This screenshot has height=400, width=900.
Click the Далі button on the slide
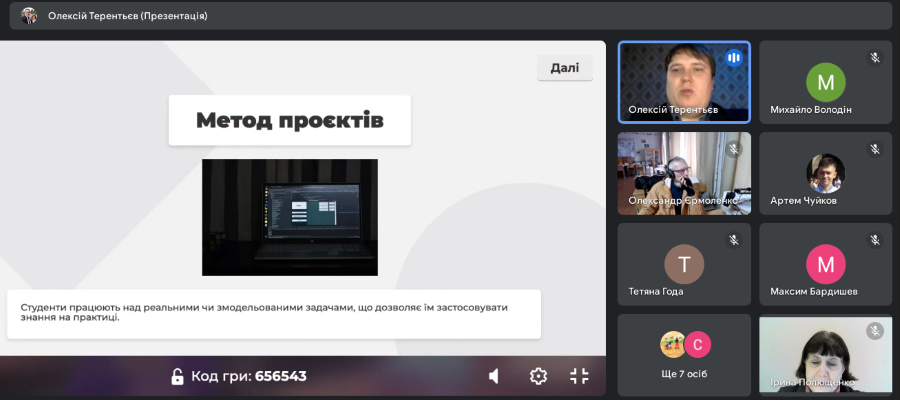click(565, 68)
